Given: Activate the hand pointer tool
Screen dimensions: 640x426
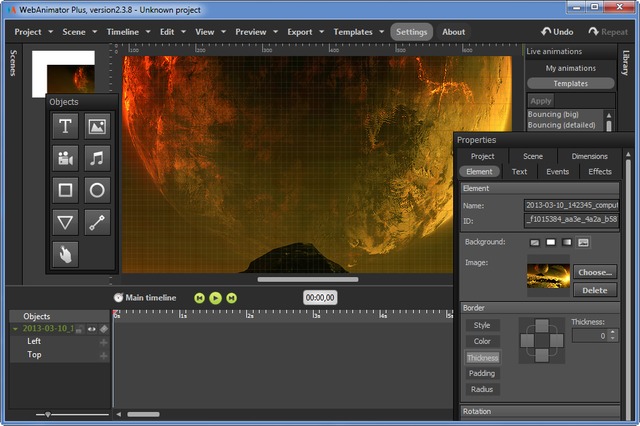Looking at the screenshot, I should [65, 254].
